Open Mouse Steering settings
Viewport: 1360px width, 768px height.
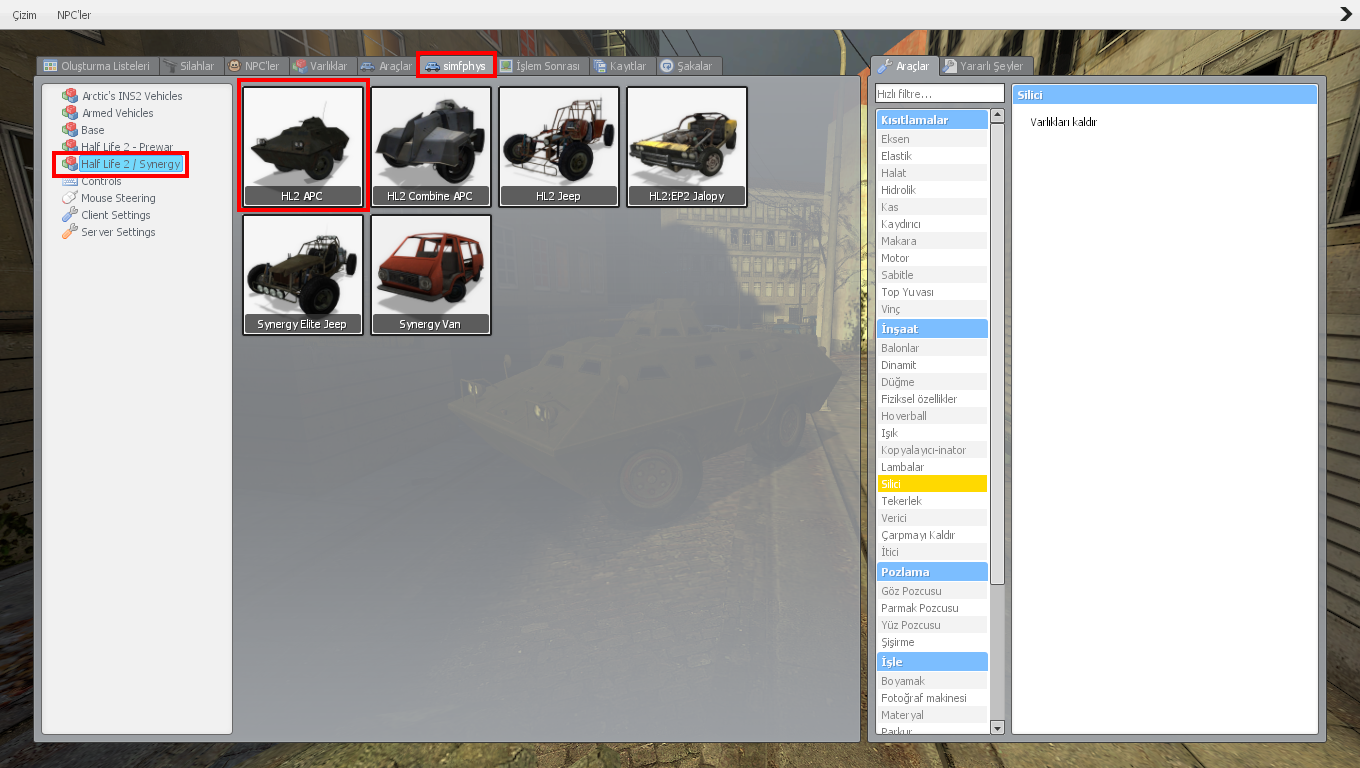(x=118, y=198)
